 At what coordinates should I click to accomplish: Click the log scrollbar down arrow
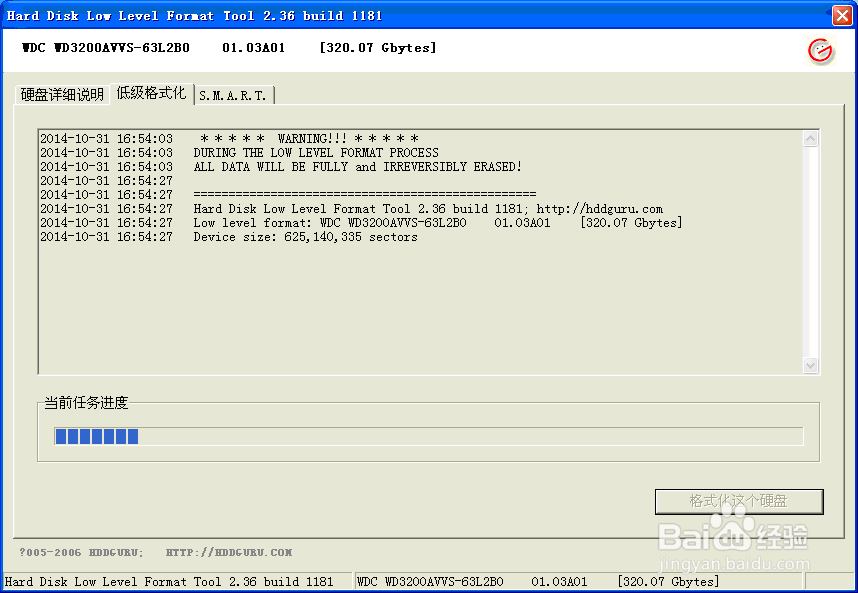810,365
